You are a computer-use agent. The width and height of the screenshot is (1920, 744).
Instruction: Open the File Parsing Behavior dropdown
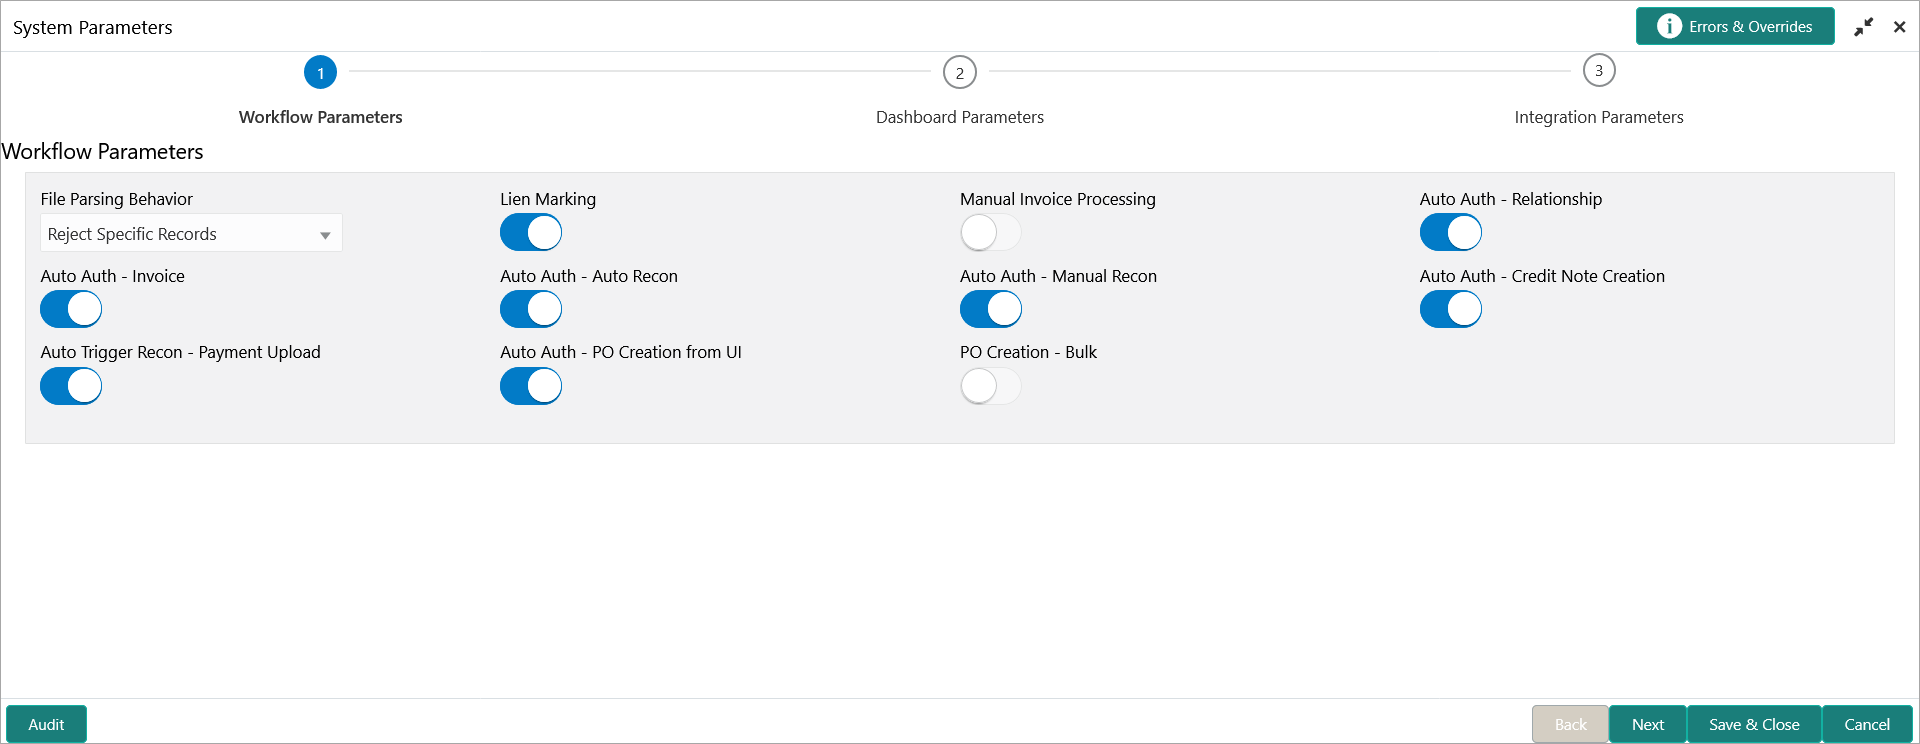[190, 234]
